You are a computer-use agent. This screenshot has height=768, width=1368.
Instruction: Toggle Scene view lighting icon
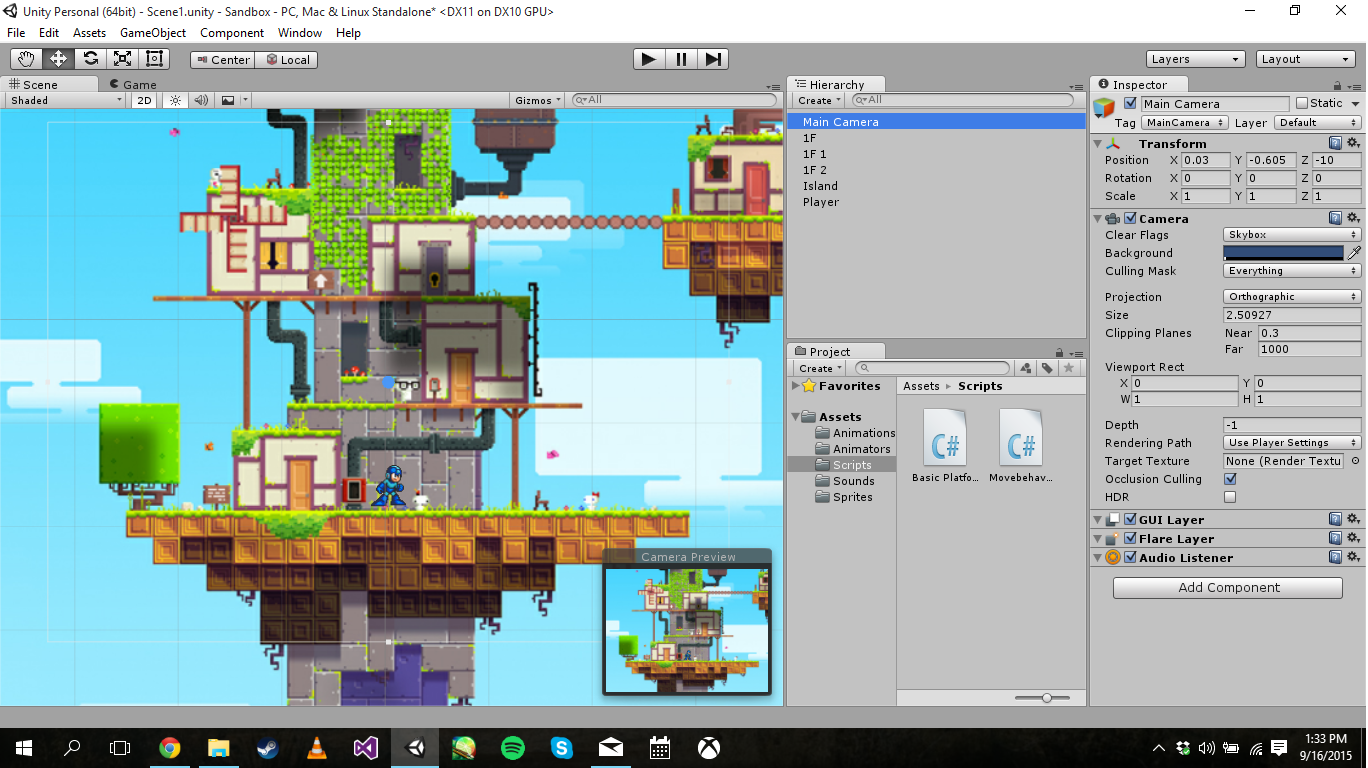point(175,100)
